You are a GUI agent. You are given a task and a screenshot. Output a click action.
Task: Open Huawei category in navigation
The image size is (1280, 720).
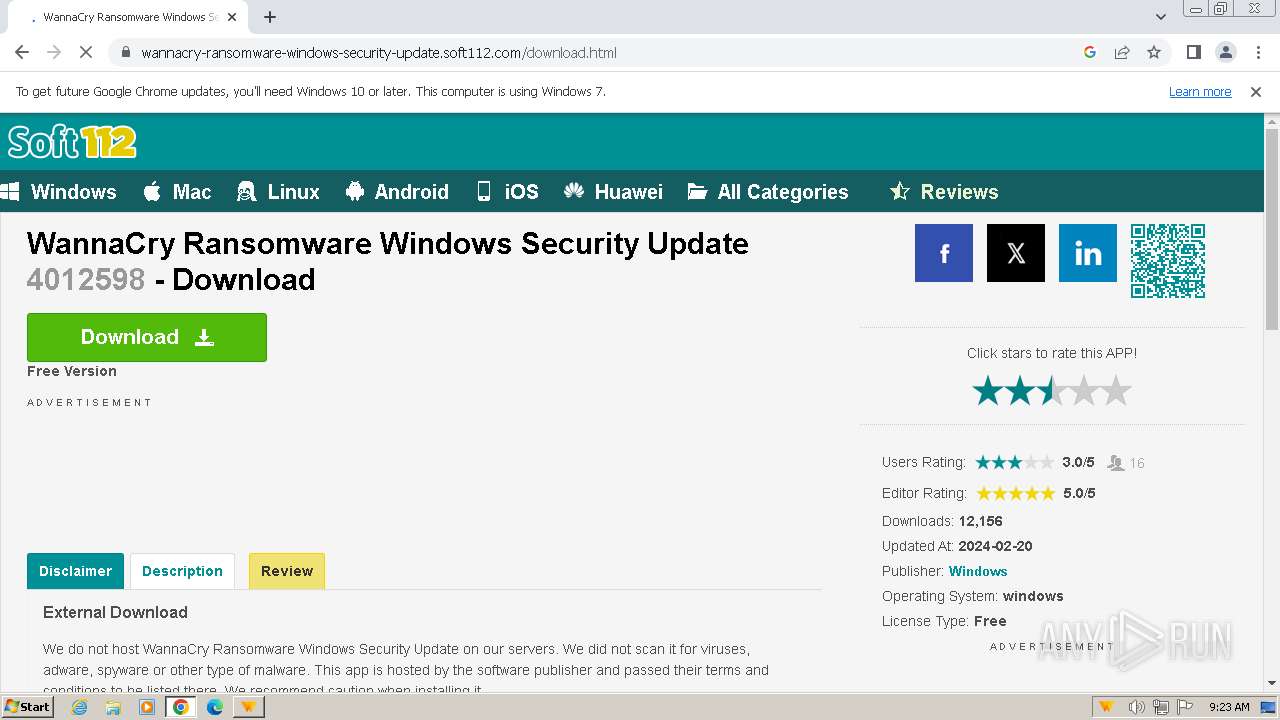pos(613,192)
